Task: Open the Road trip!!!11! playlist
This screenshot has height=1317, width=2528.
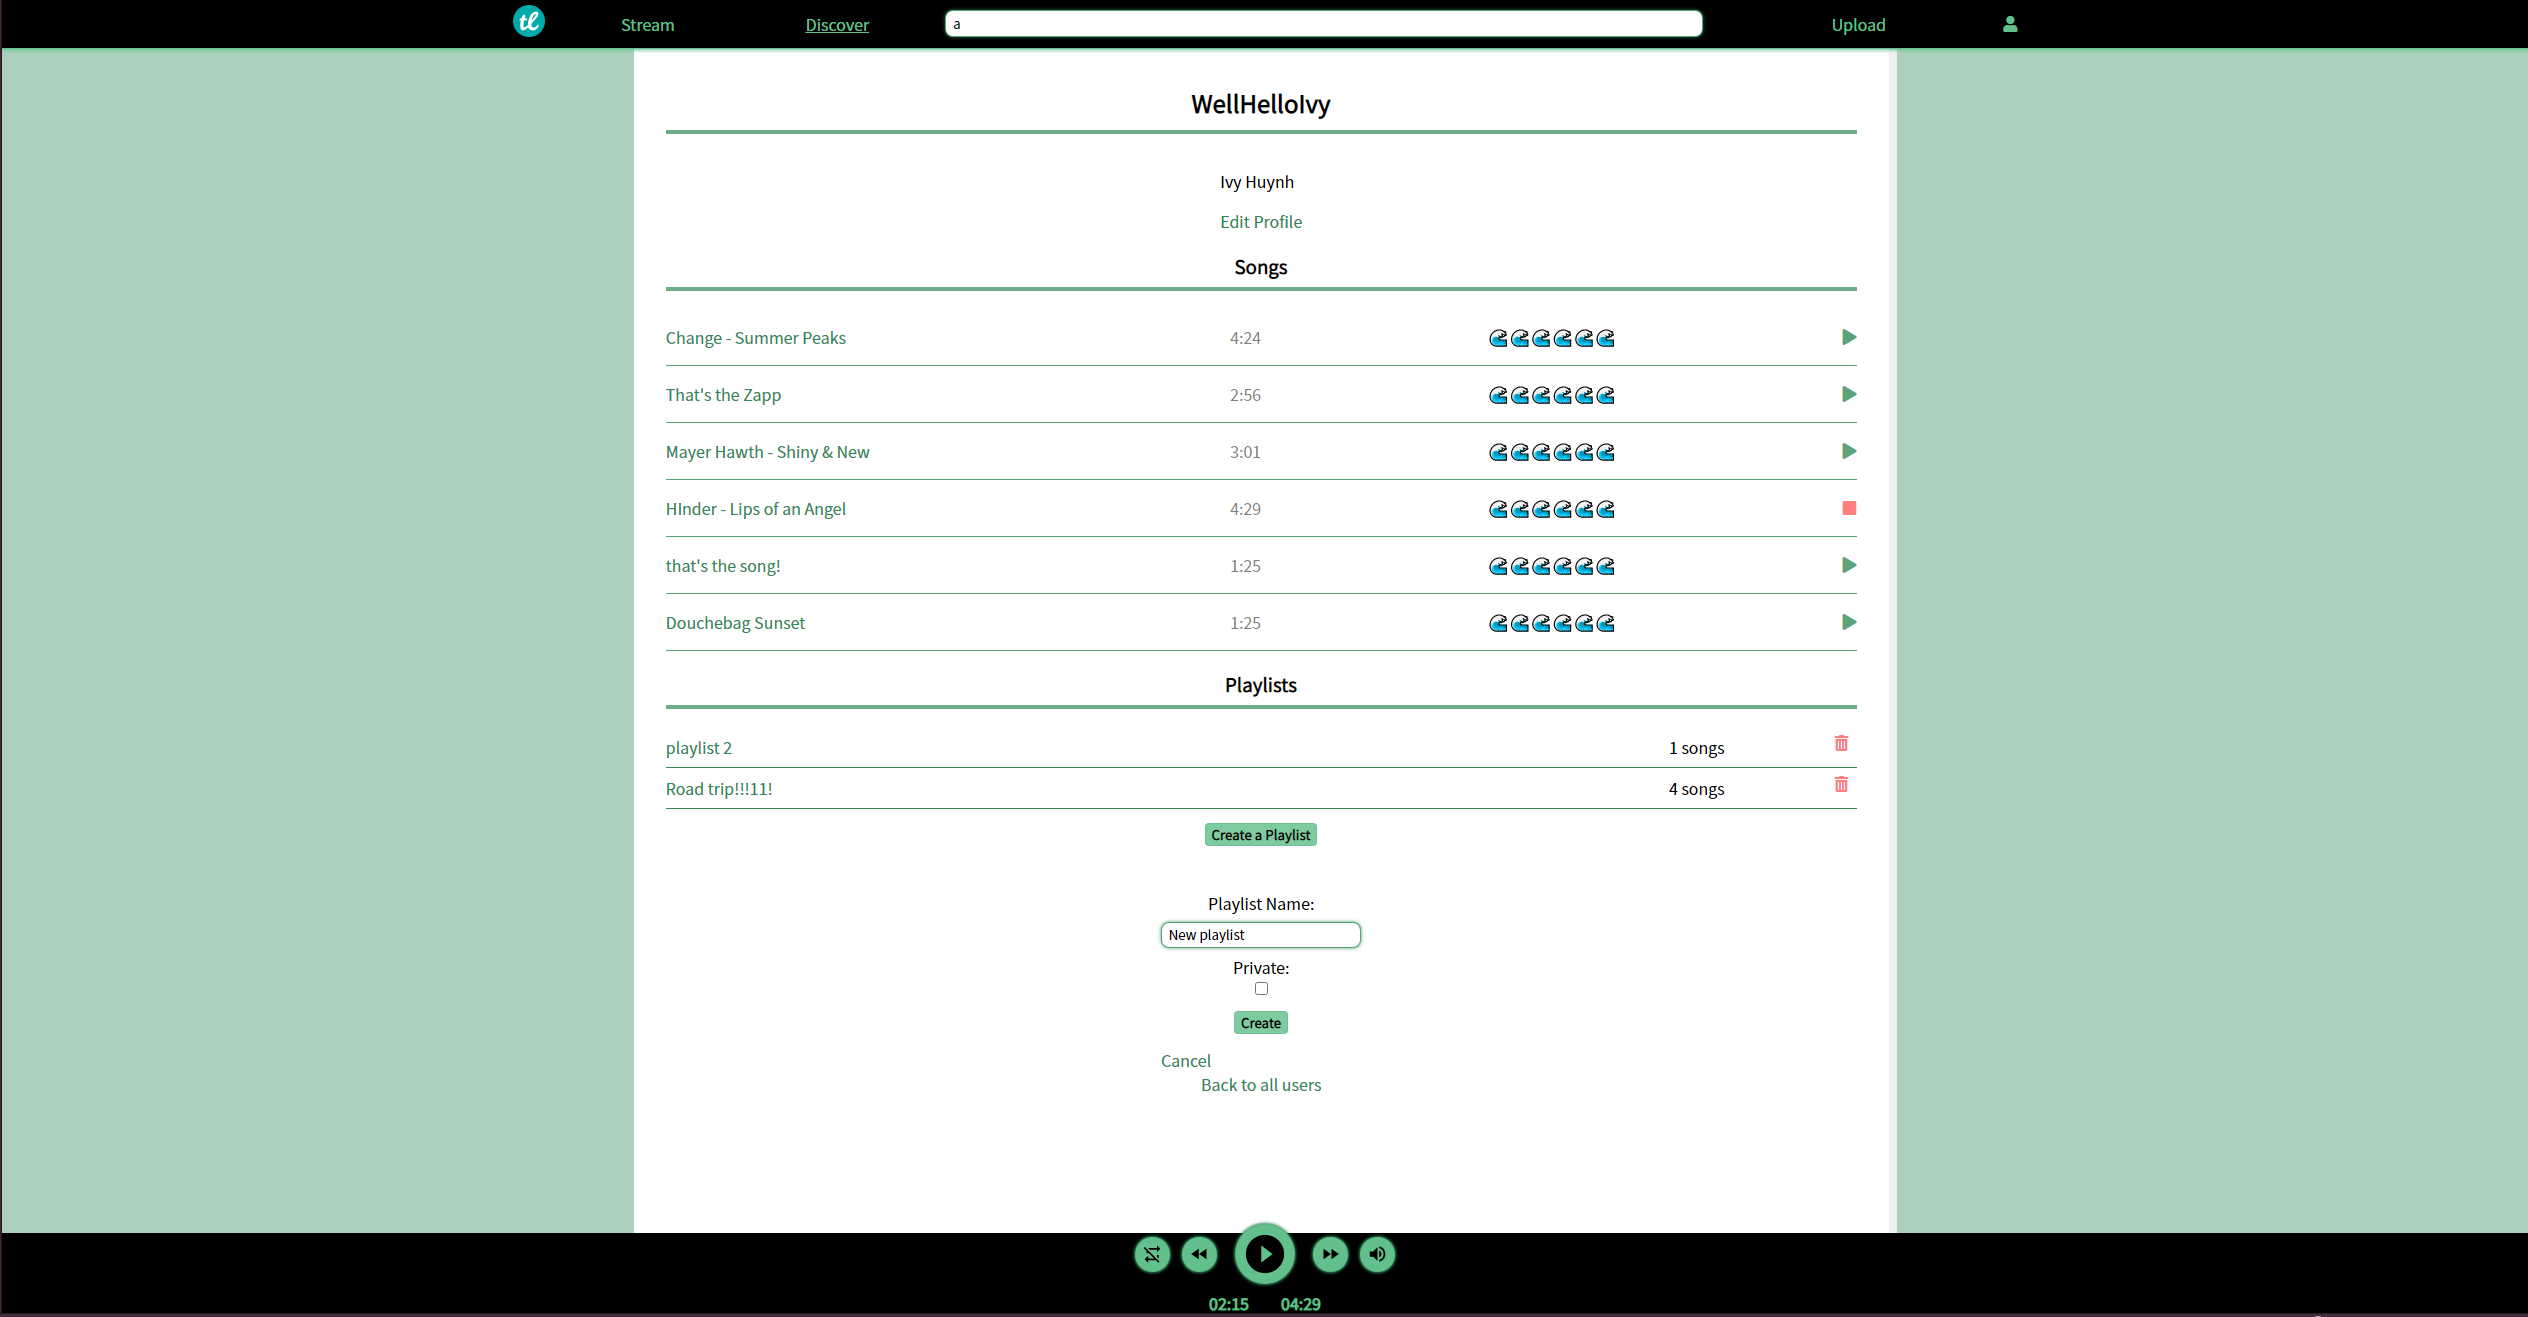Action: pos(719,789)
